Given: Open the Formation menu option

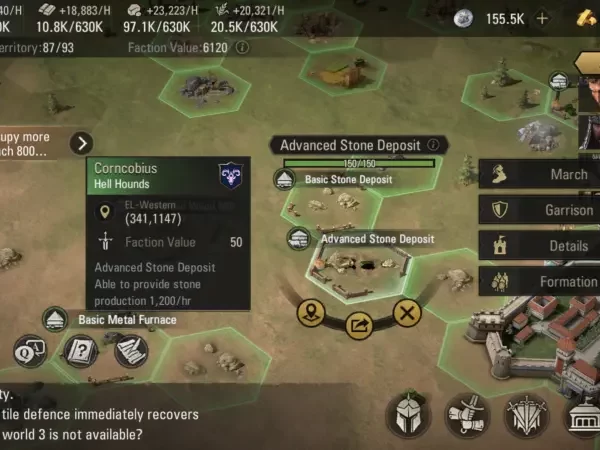Looking at the screenshot, I should (x=539, y=281).
